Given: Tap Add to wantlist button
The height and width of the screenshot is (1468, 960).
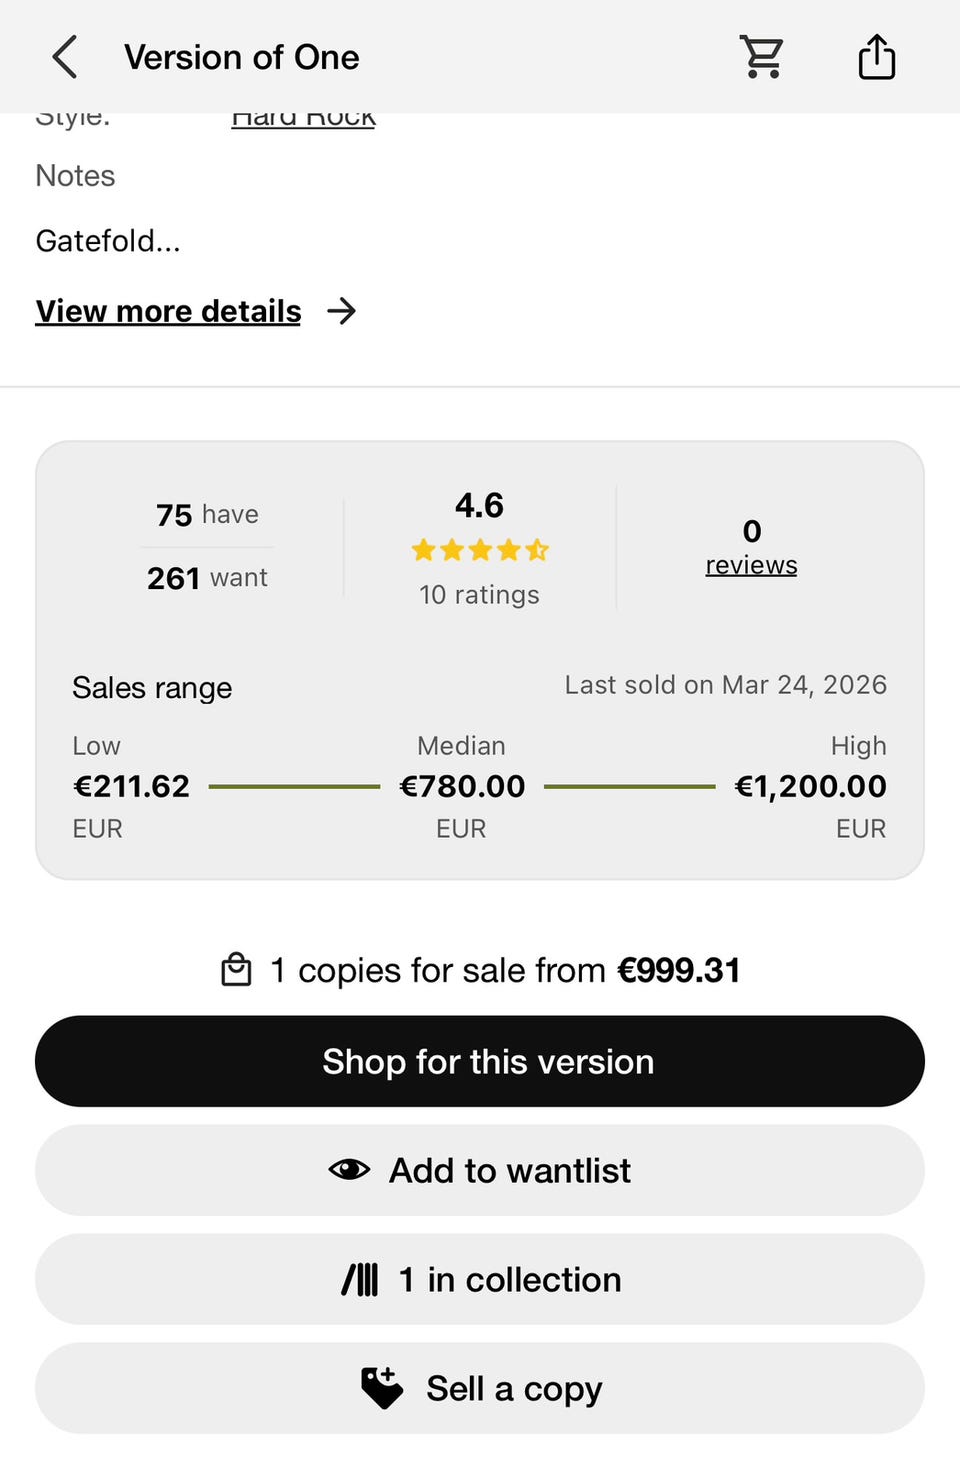Looking at the screenshot, I should point(480,1170).
